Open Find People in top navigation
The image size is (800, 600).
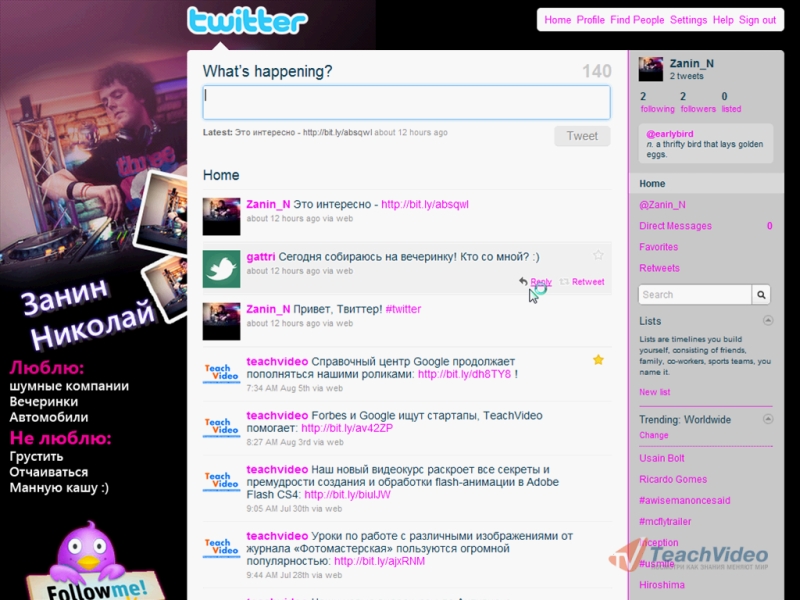tap(637, 20)
